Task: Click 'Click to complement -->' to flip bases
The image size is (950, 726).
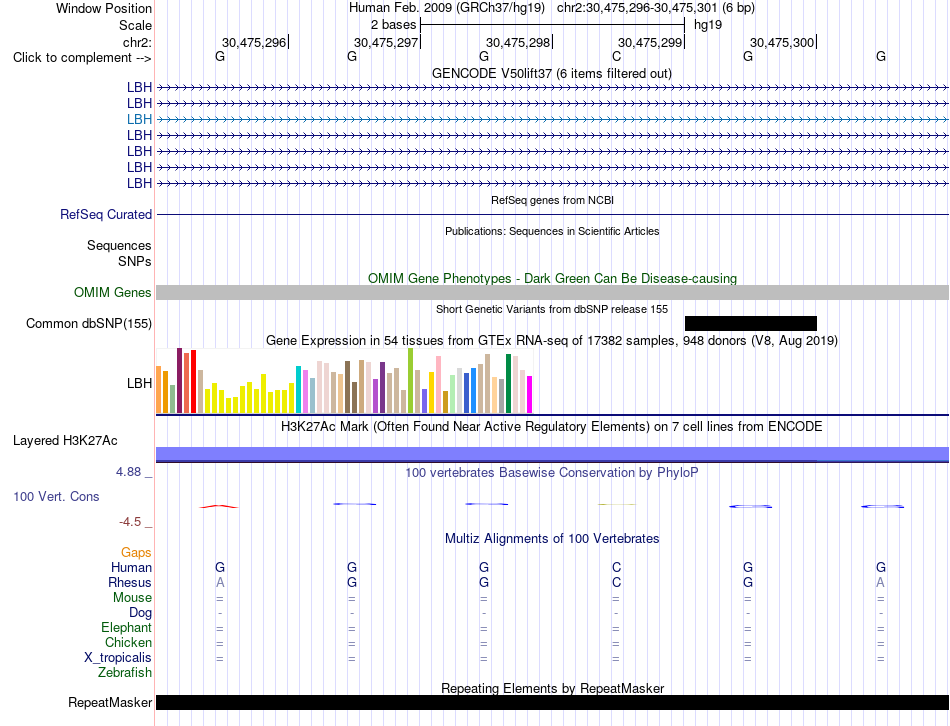Action: [x=82, y=58]
